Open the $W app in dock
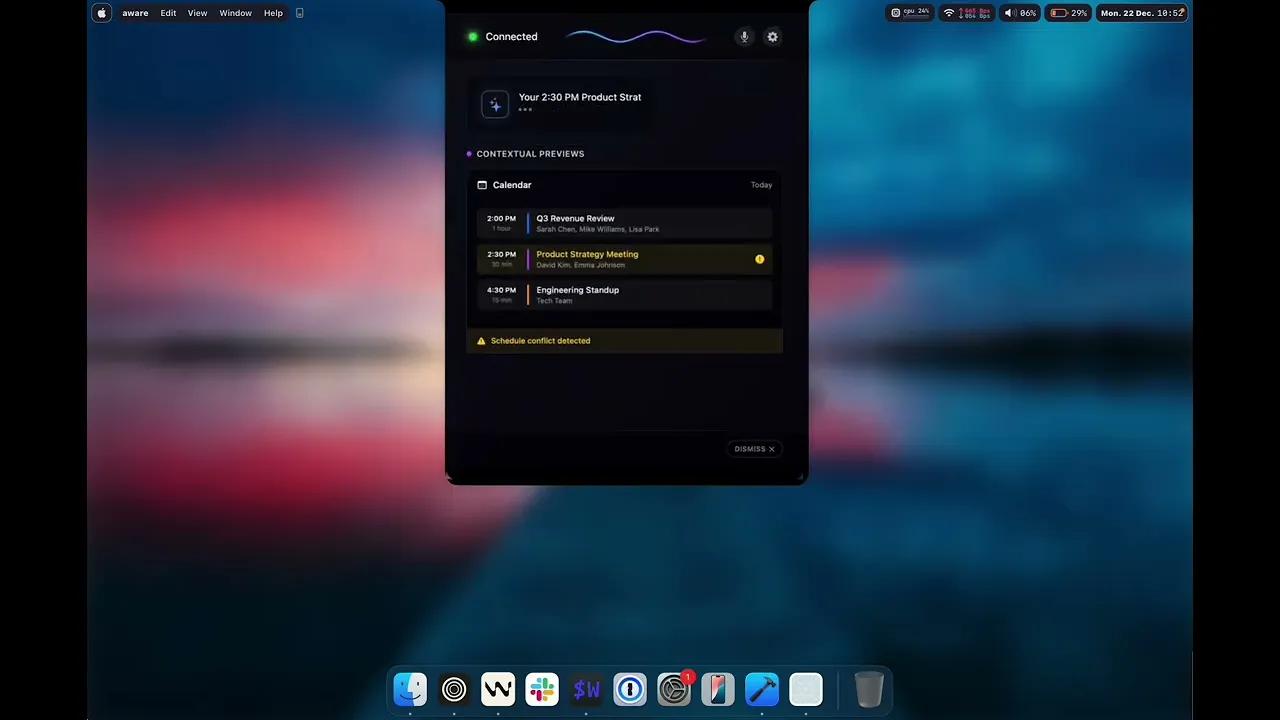 (586, 689)
